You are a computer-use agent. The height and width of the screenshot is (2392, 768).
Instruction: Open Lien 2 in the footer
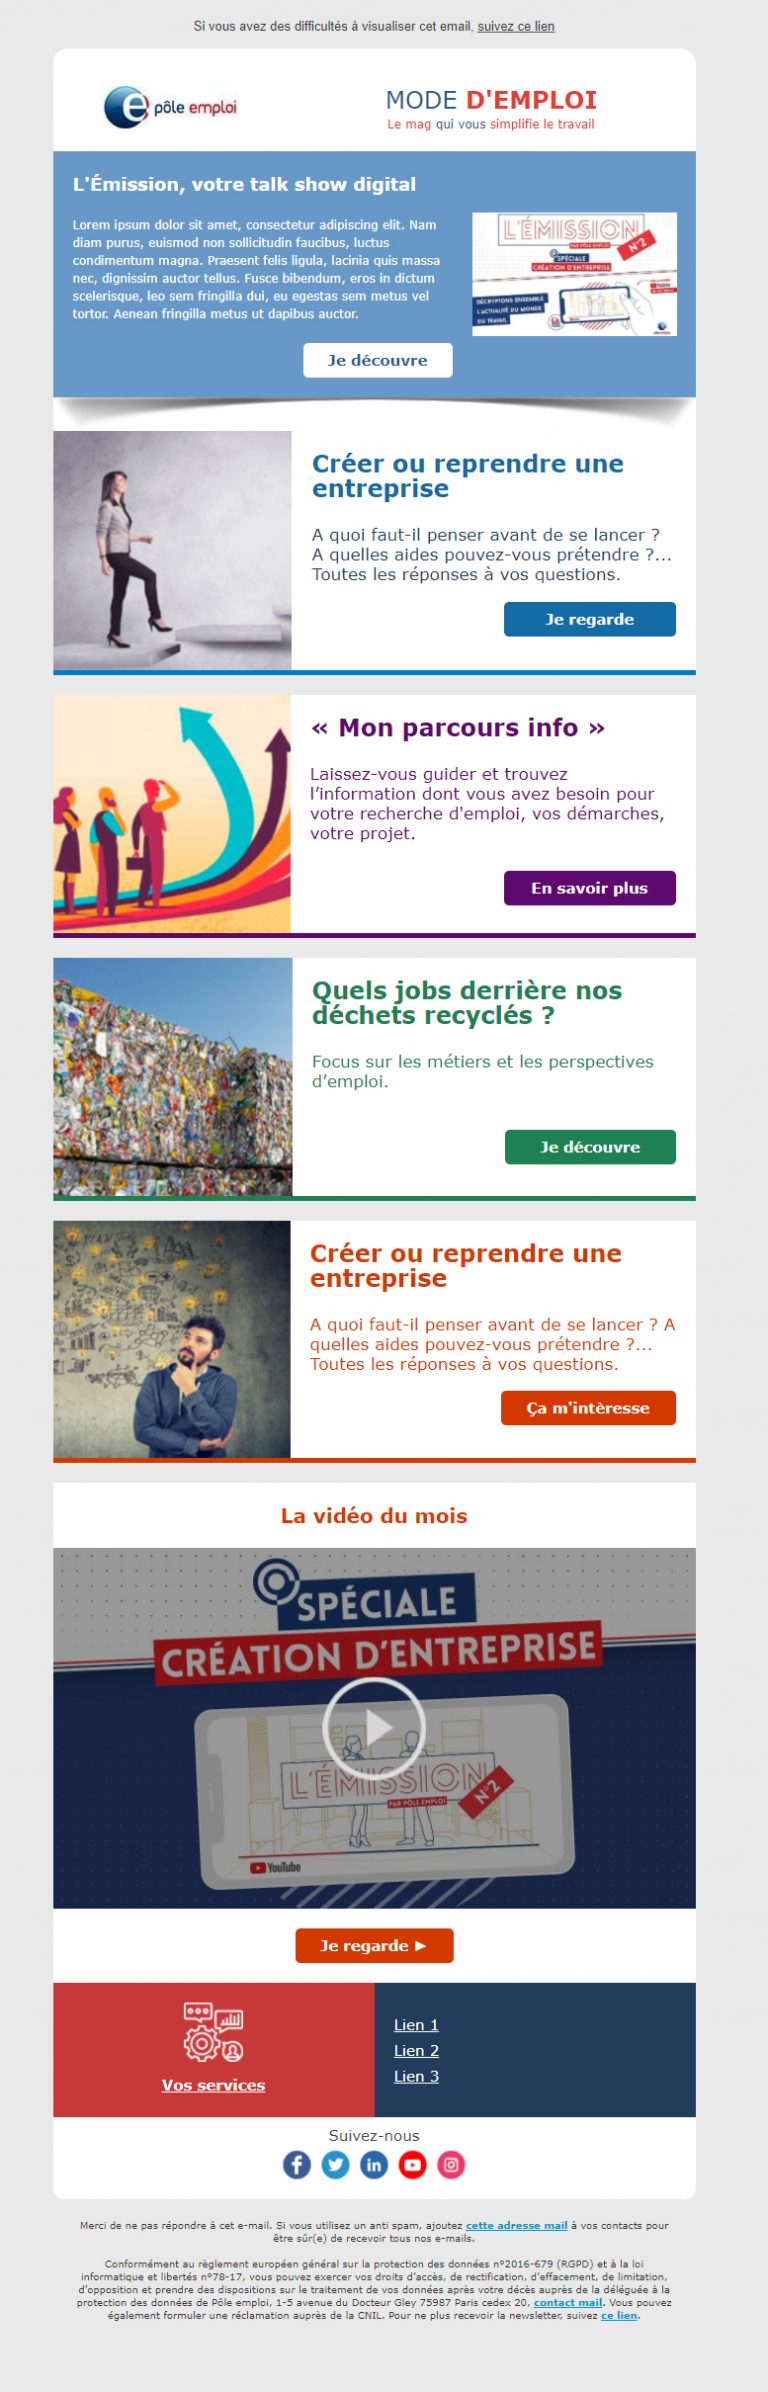point(416,2051)
